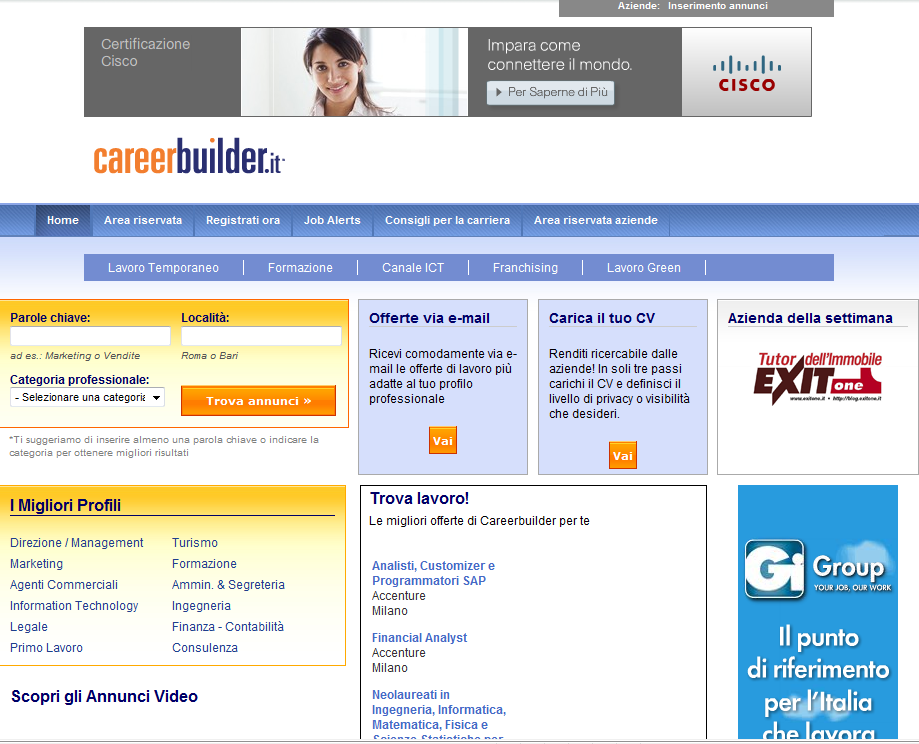Expand the Categoria professionale dropdown
The height and width of the screenshot is (744, 919).
pyautogui.click(x=87, y=398)
